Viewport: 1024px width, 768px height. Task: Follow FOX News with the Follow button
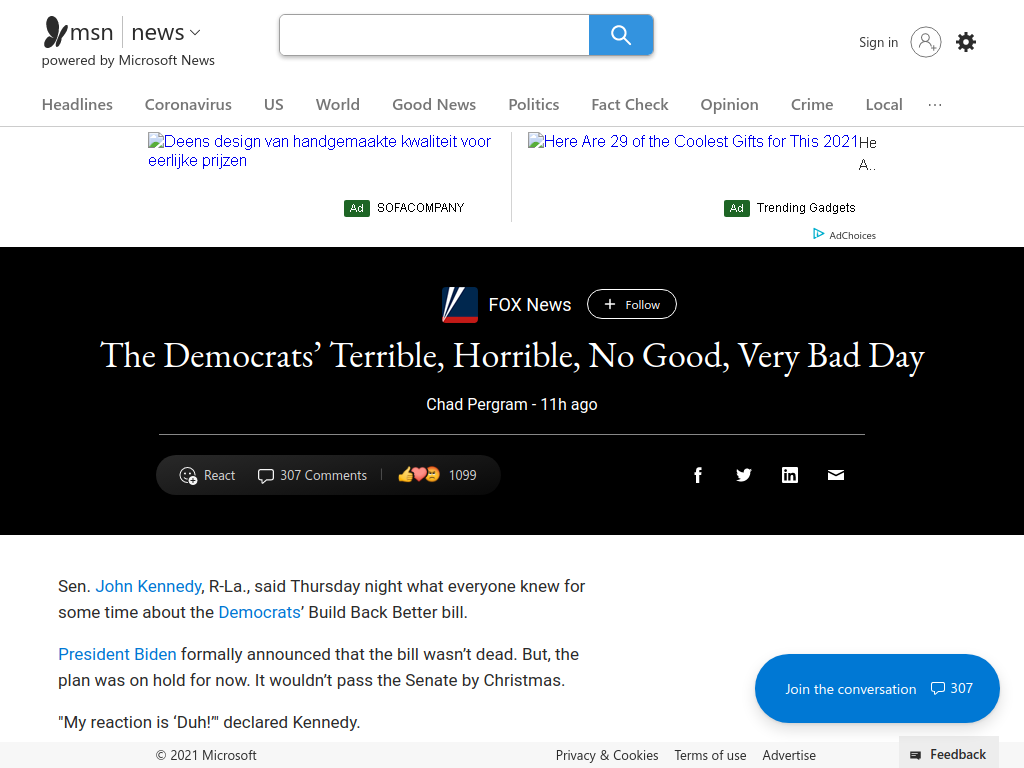pos(632,304)
